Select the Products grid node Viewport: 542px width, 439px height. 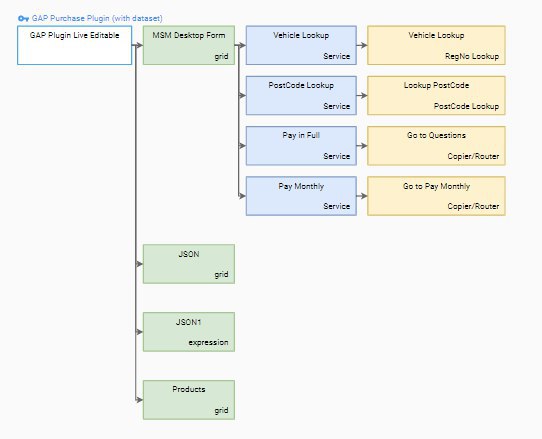tap(189, 400)
